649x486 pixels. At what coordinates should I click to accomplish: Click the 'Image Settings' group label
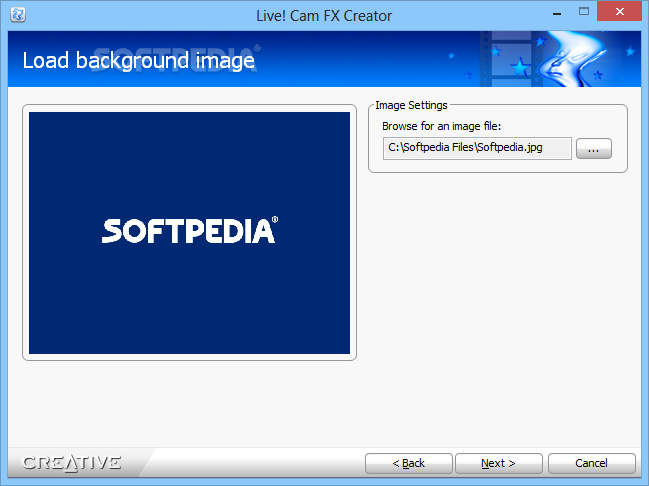tap(411, 105)
